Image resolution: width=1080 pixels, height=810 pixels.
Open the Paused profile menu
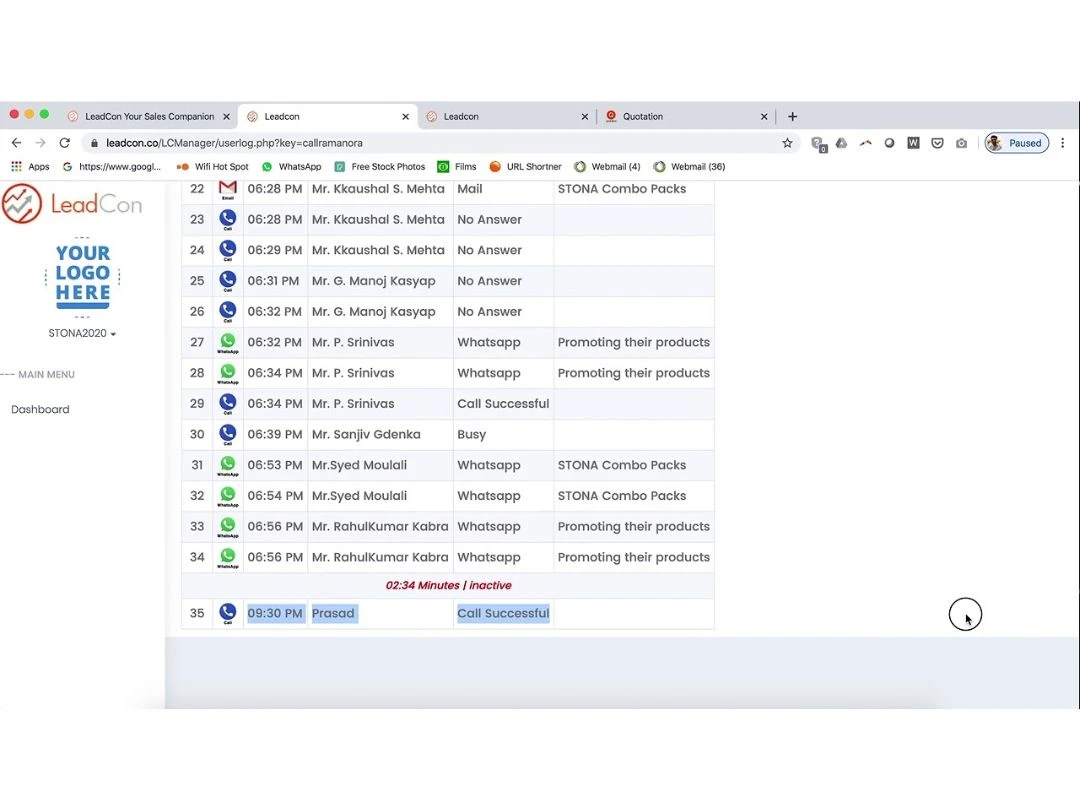pyautogui.click(x=1016, y=143)
